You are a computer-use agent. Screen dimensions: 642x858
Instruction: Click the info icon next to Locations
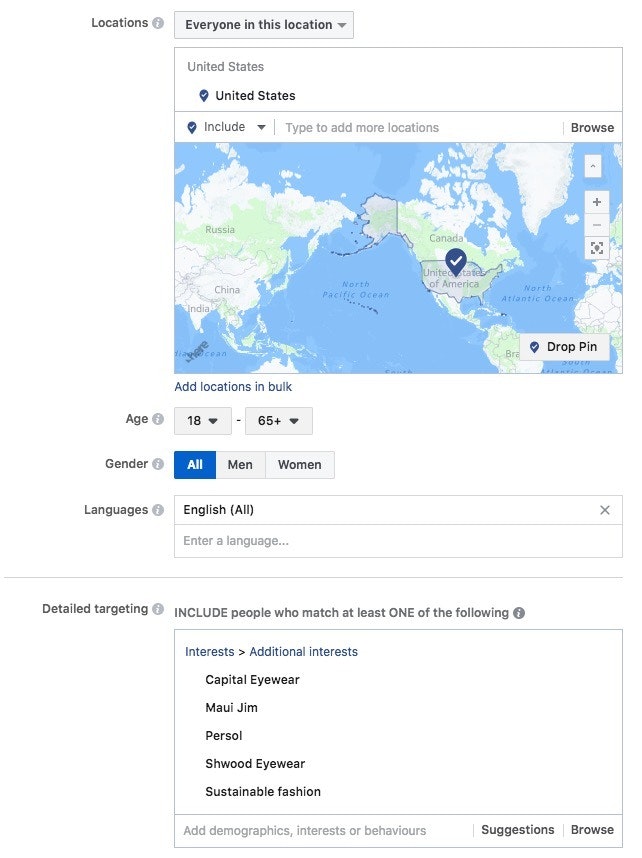click(x=158, y=23)
